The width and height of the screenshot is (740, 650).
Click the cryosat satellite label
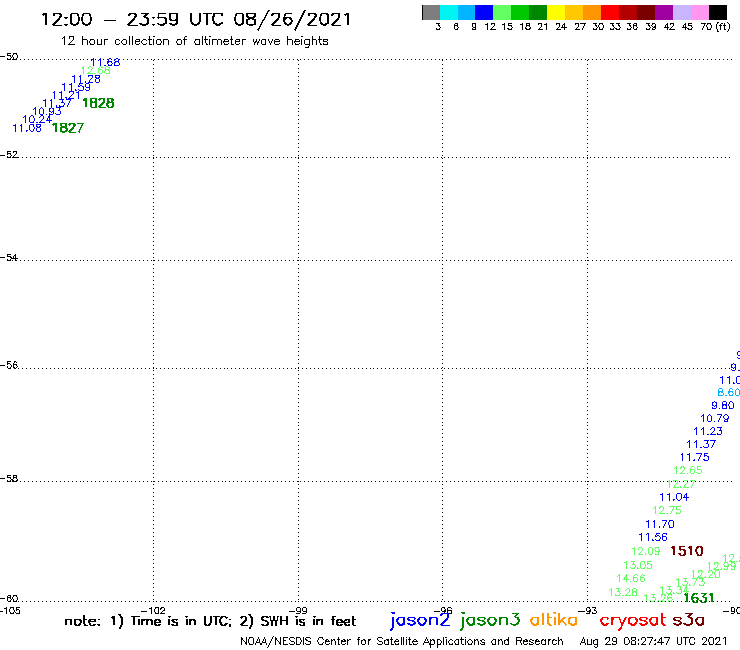pyautogui.click(x=633, y=621)
